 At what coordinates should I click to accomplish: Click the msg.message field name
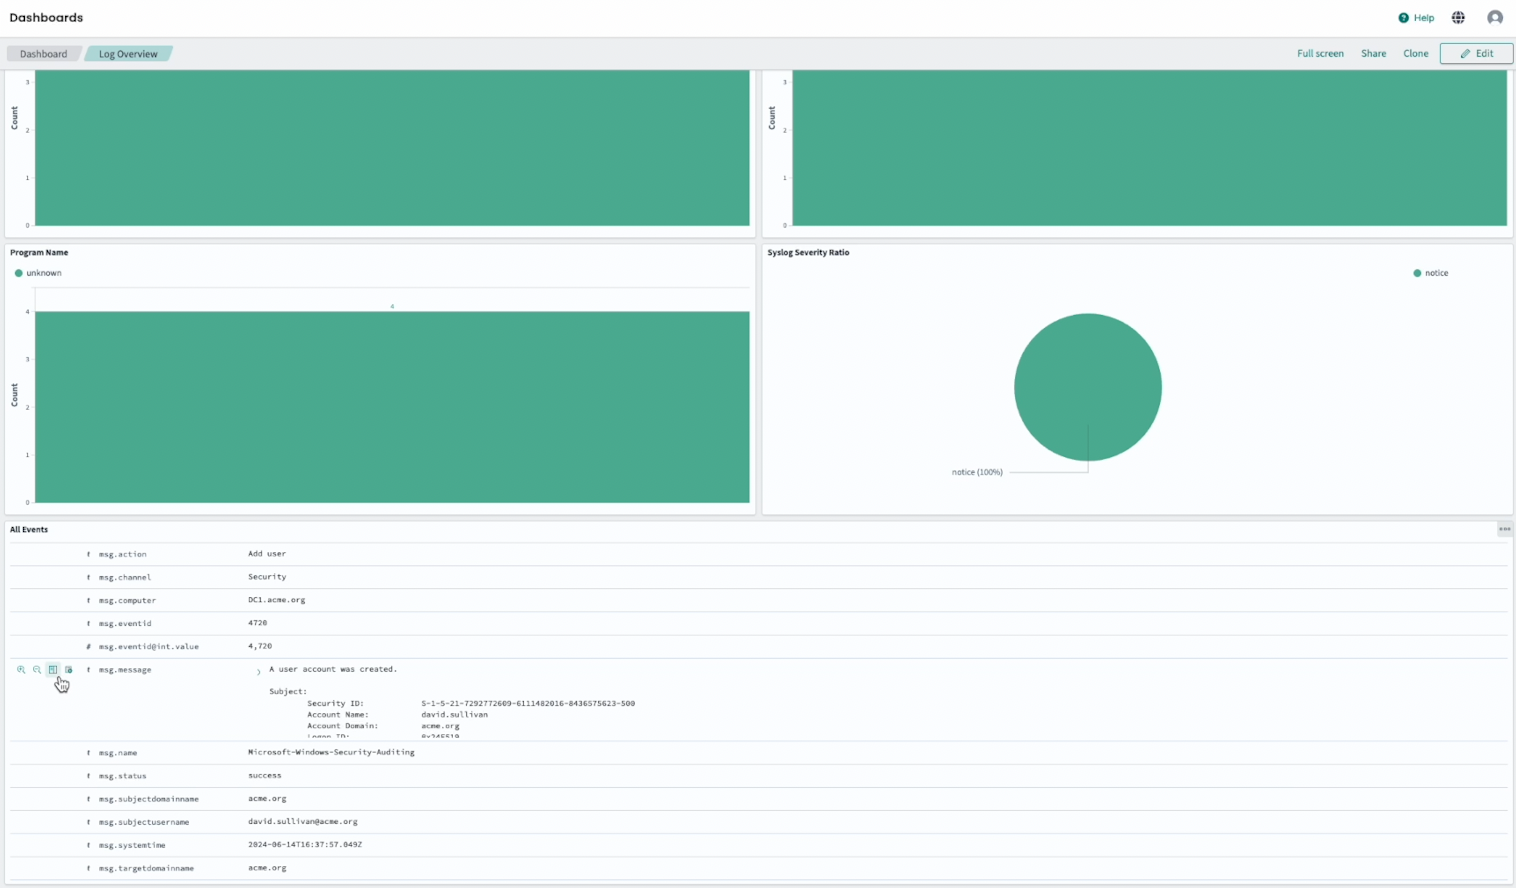click(x=125, y=670)
